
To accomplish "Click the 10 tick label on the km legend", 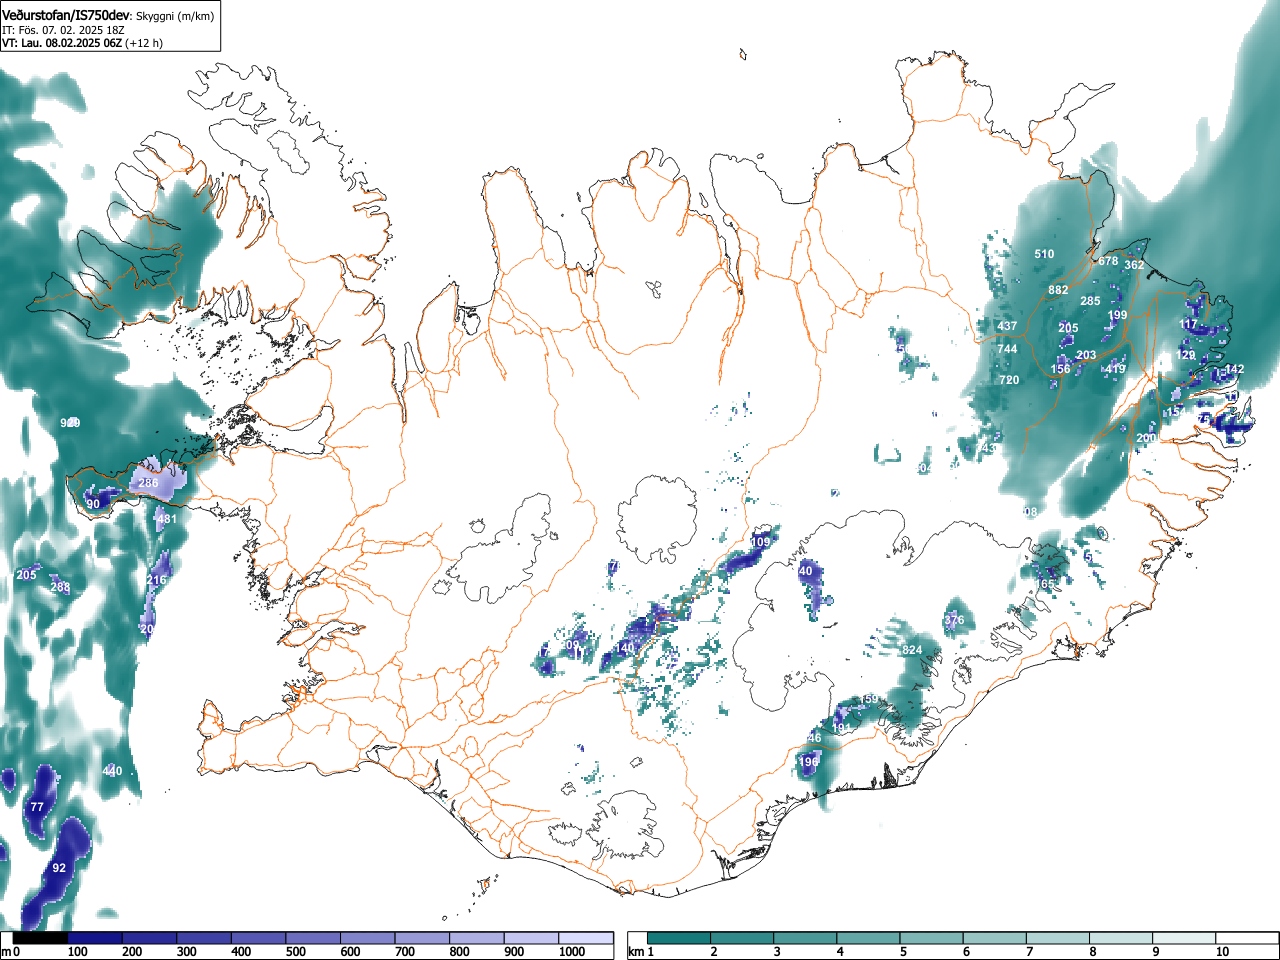I will tap(1222, 952).
